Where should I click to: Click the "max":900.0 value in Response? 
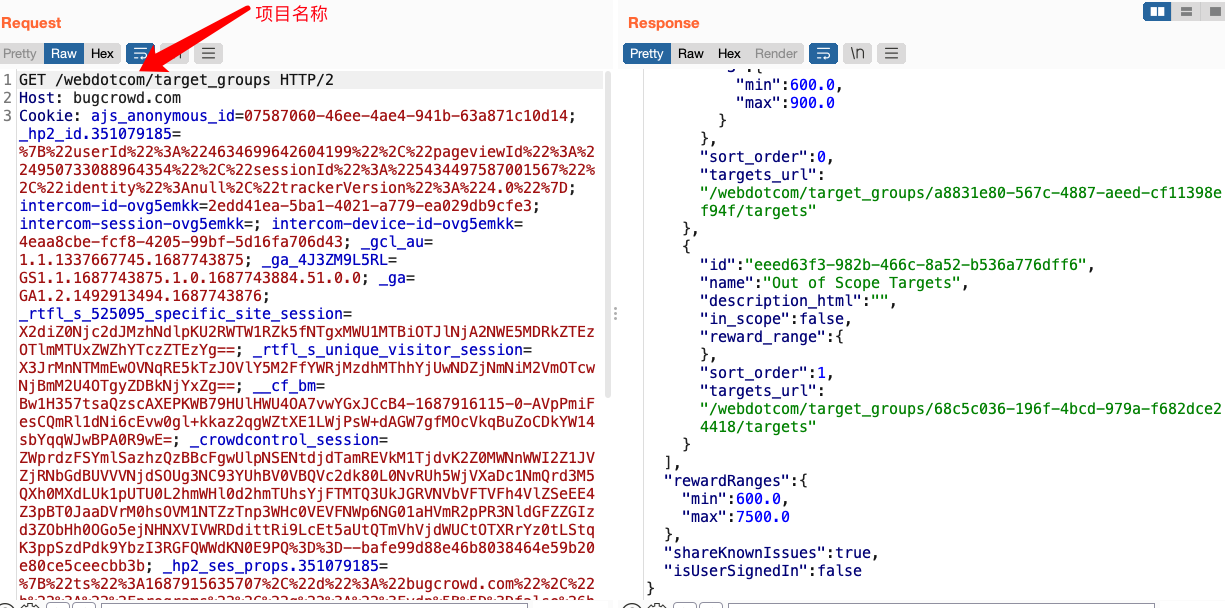[x=784, y=102]
